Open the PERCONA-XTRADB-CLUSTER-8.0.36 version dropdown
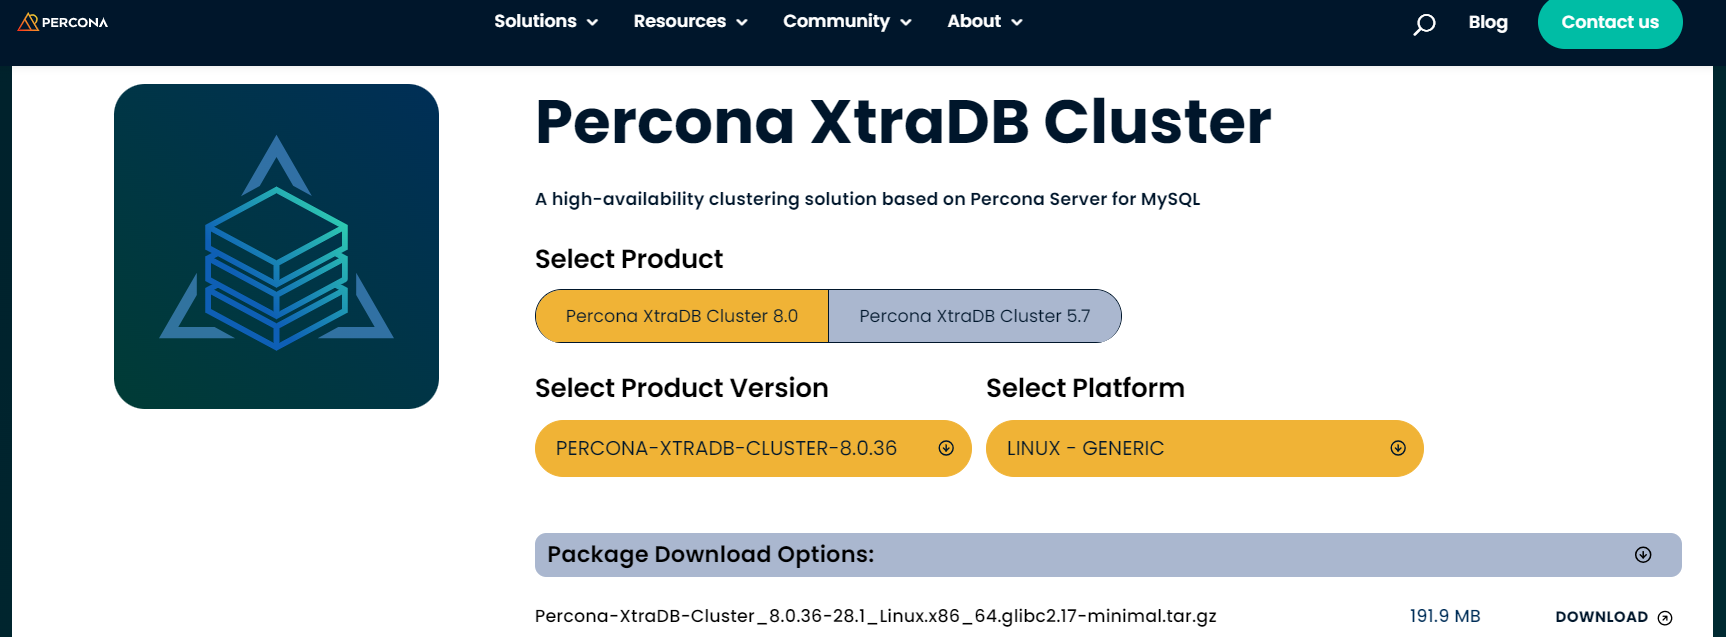This screenshot has width=1726, height=637. coord(727,448)
